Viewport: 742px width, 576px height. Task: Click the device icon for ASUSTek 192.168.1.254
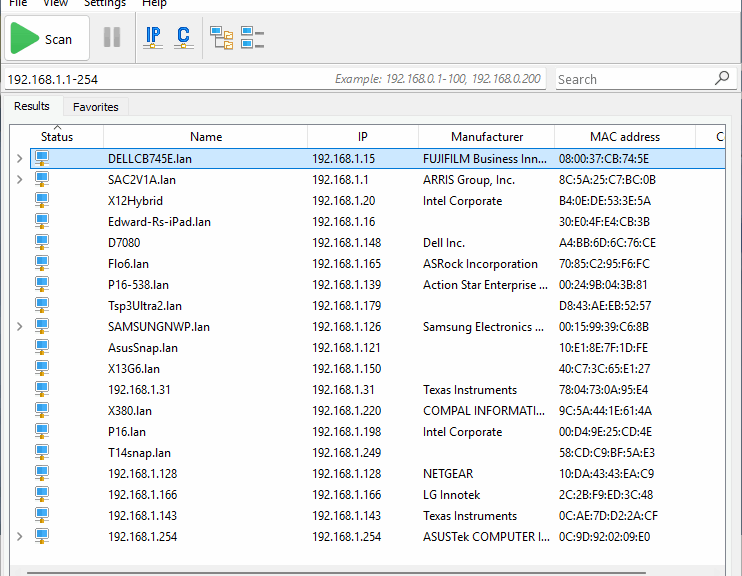pos(42,536)
